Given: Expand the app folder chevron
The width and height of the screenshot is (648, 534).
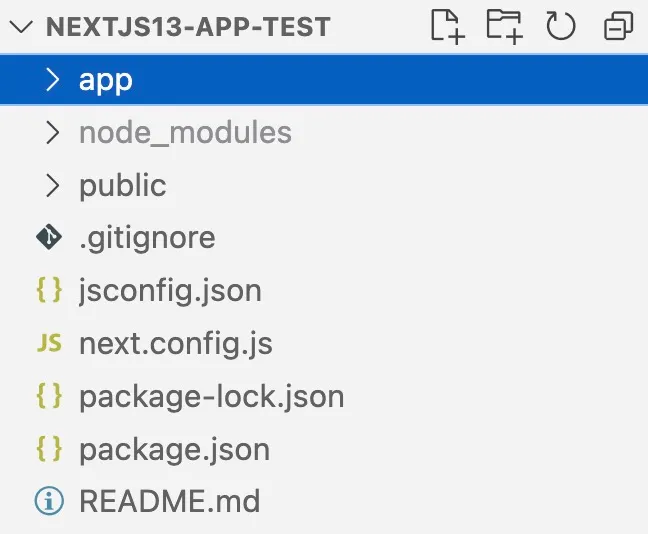Looking at the screenshot, I should [x=52, y=79].
